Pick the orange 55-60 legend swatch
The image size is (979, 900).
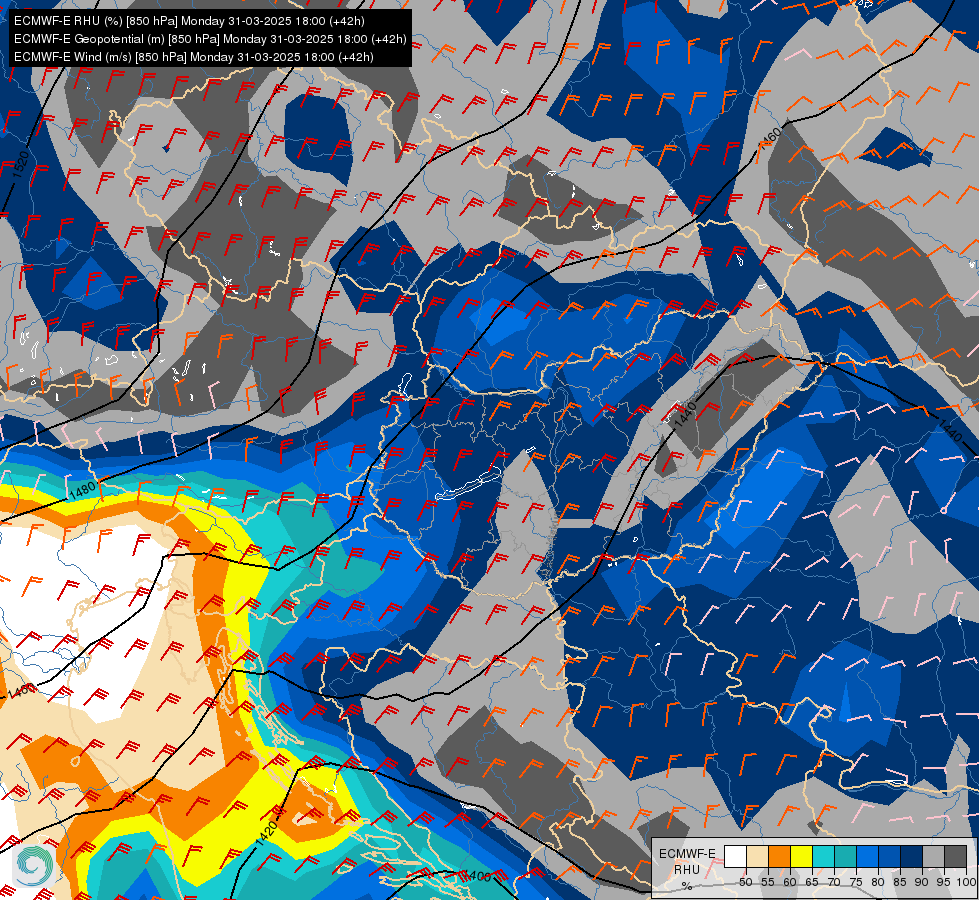(x=780, y=856)
